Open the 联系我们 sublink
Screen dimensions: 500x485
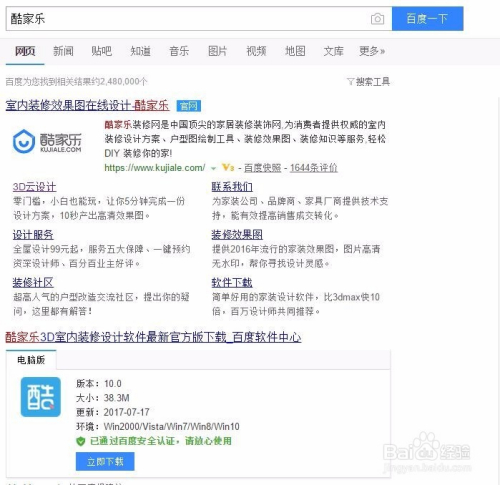[232, 187]
